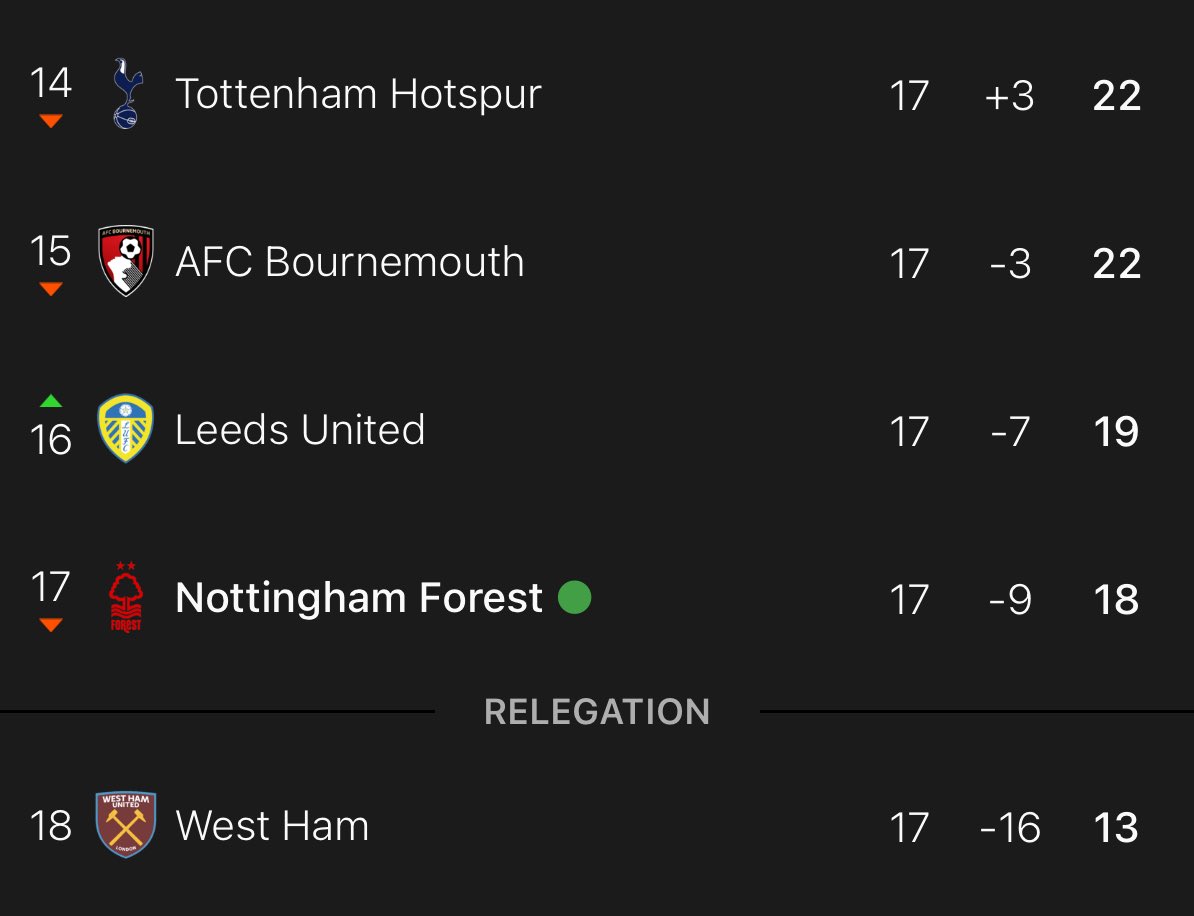Select the Leeds United crest

click(126, 428)
